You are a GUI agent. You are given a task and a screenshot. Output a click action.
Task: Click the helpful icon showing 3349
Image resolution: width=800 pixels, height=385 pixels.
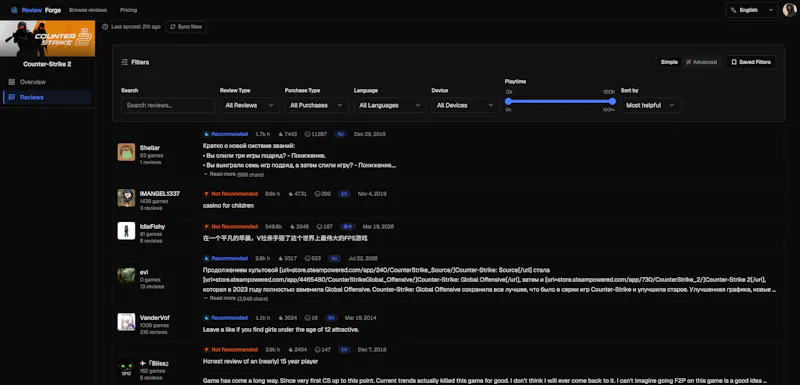tap(293, 226)
